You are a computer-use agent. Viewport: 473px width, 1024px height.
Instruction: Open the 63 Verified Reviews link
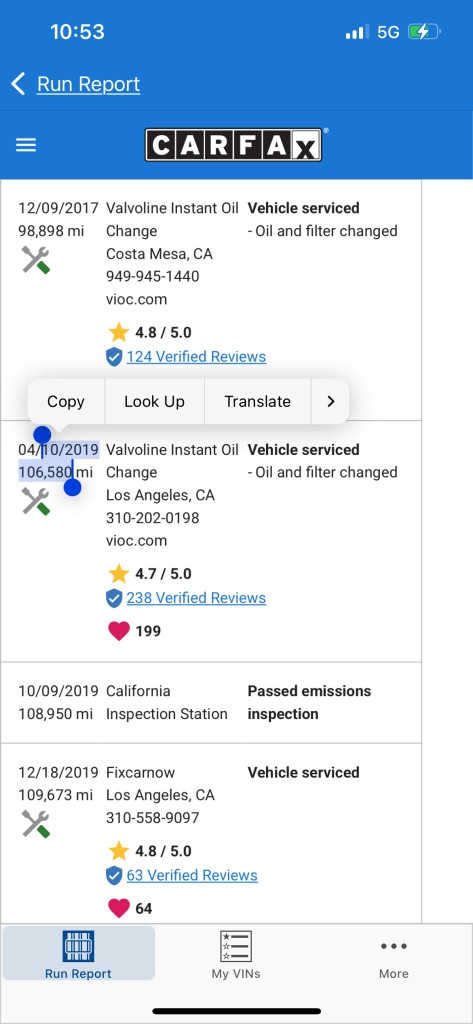(192, 875)
